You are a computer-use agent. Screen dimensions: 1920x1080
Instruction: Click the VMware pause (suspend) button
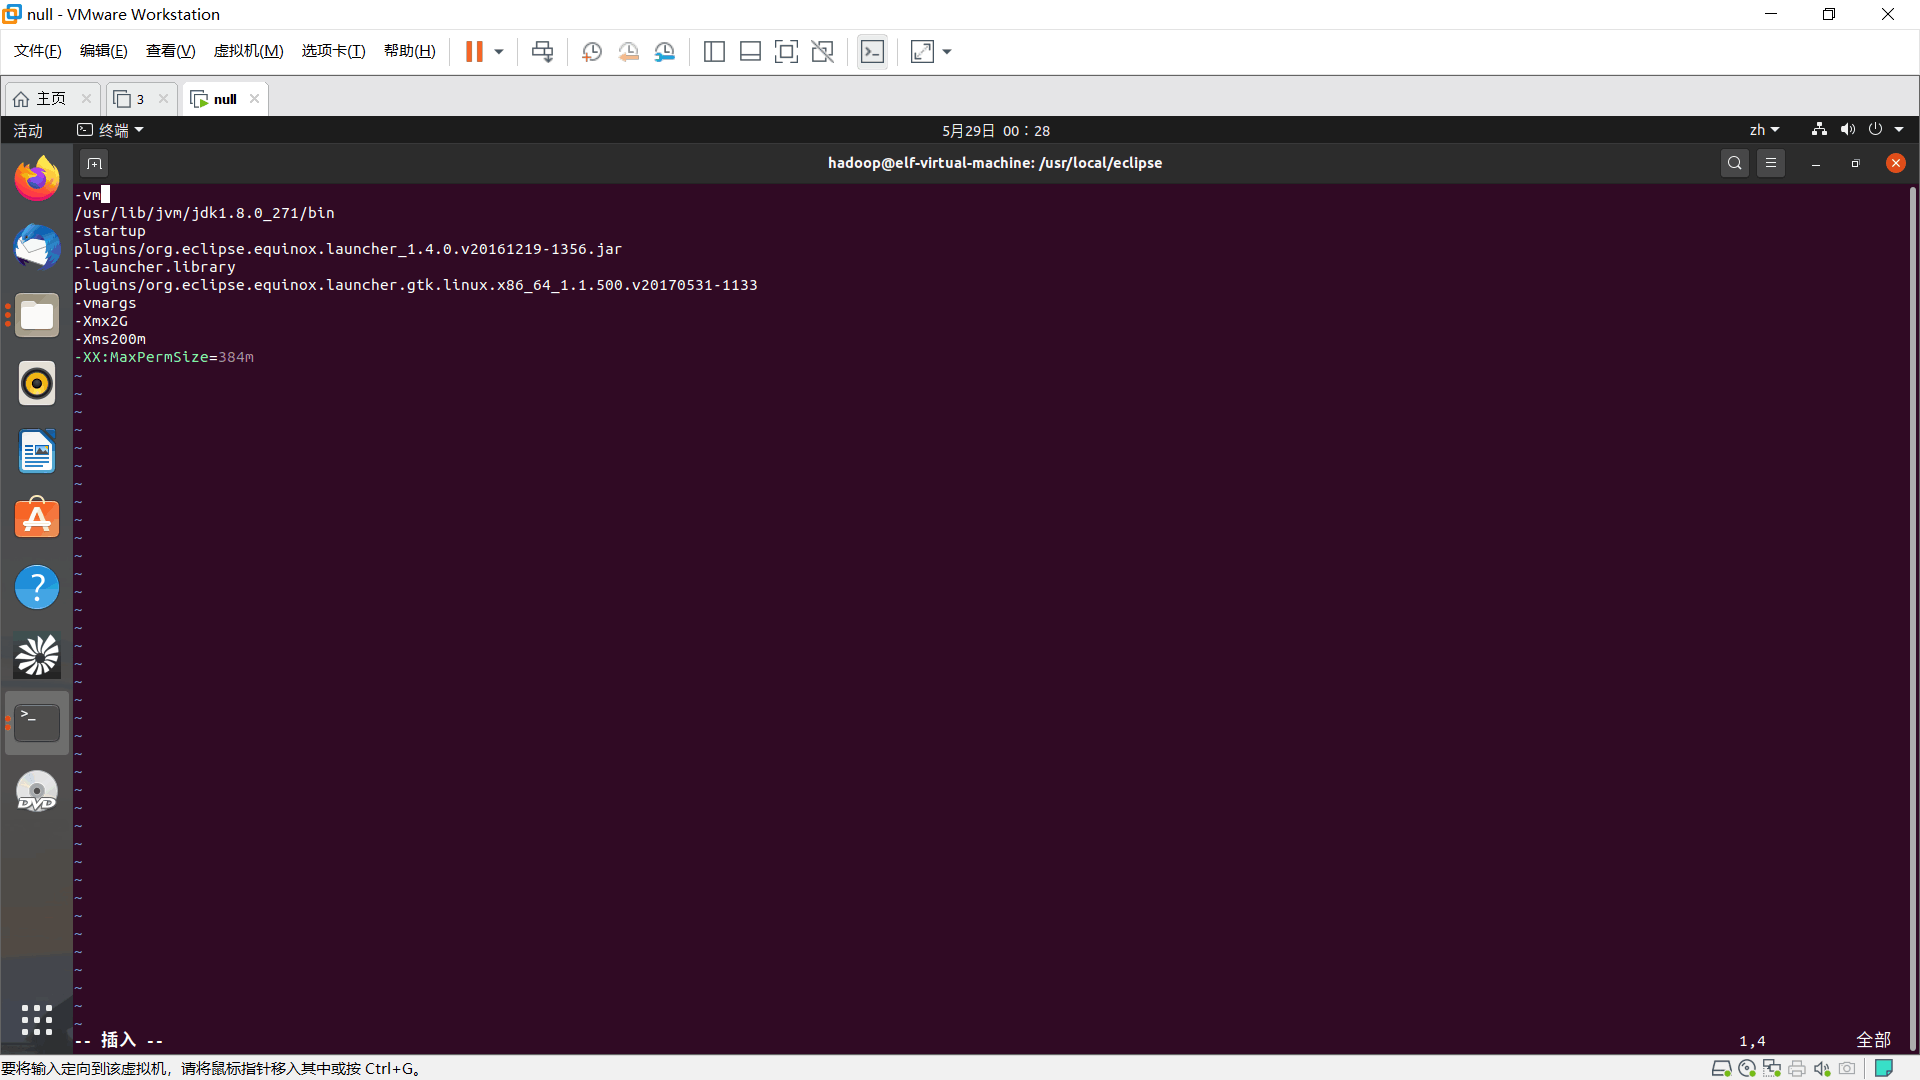[474, 52]
